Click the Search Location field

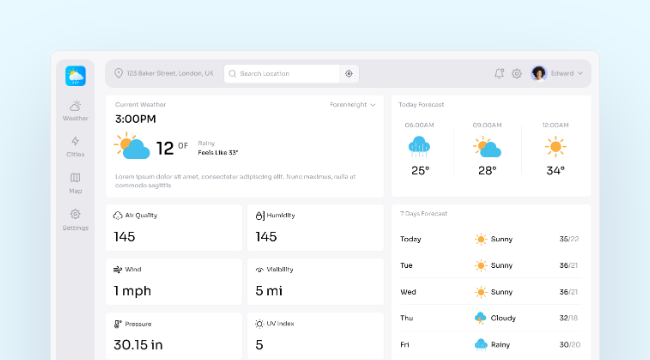[282, 74]
